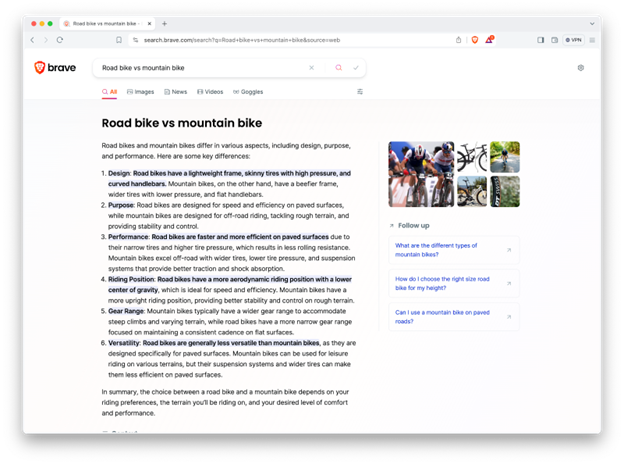Click the large cyclists racing thumbnail

click(x=421, y=174)
